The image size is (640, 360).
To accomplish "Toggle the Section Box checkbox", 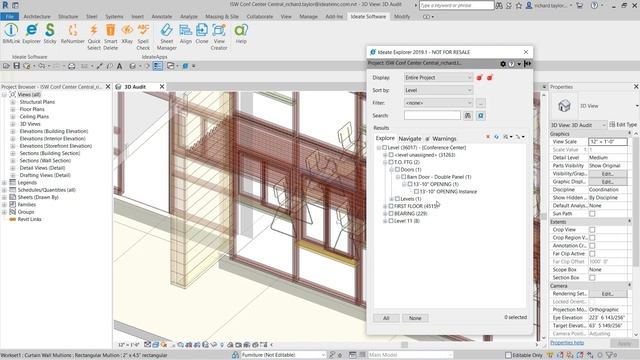I will (592, 278).
